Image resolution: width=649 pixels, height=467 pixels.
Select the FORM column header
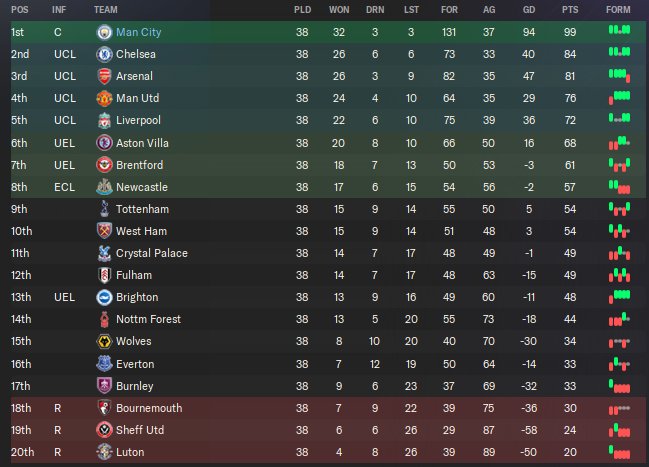coord(618,10)
